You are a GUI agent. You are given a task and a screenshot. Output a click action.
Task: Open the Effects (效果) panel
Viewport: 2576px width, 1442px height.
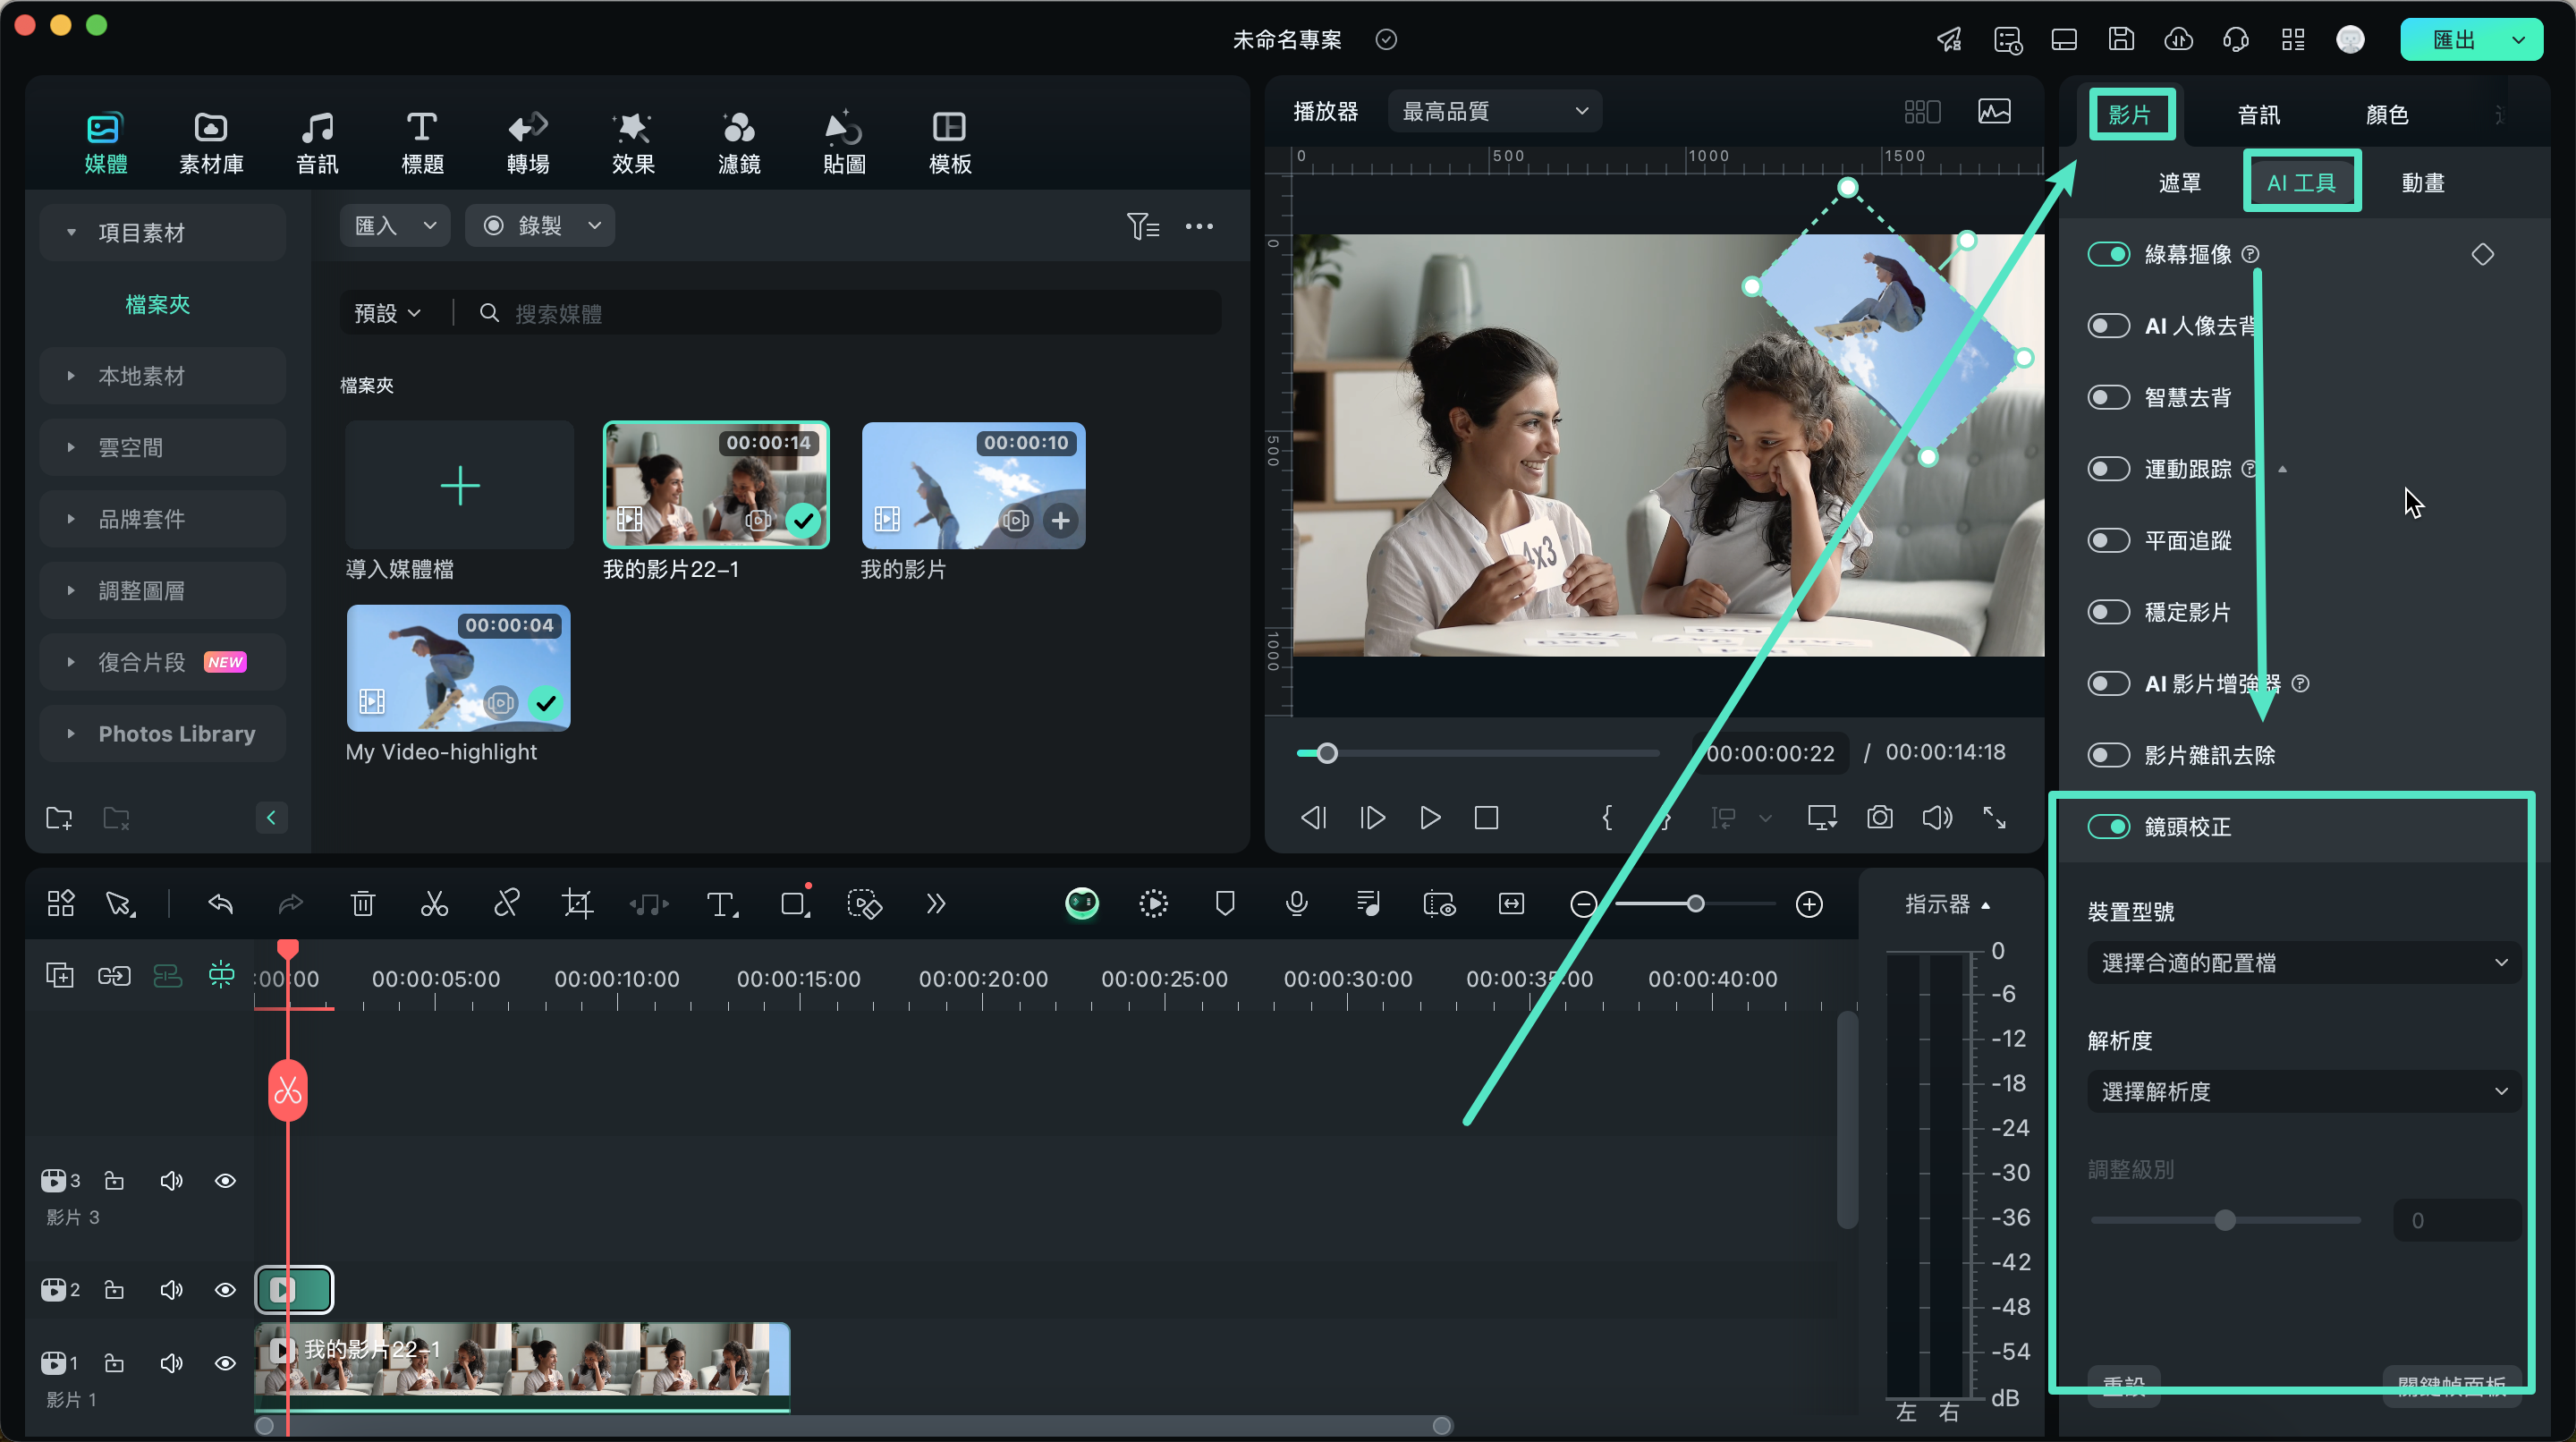point(633,143)
